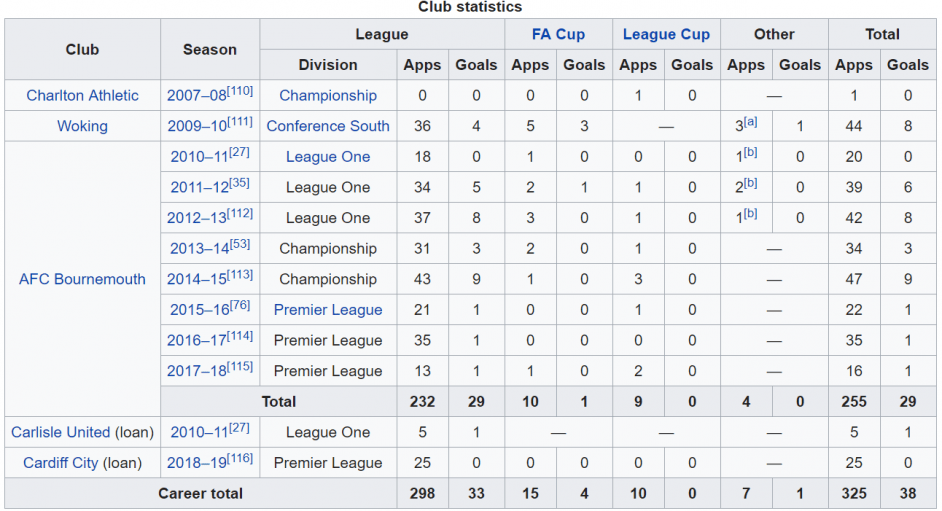Open the Carlisle United link

[61, 432]
